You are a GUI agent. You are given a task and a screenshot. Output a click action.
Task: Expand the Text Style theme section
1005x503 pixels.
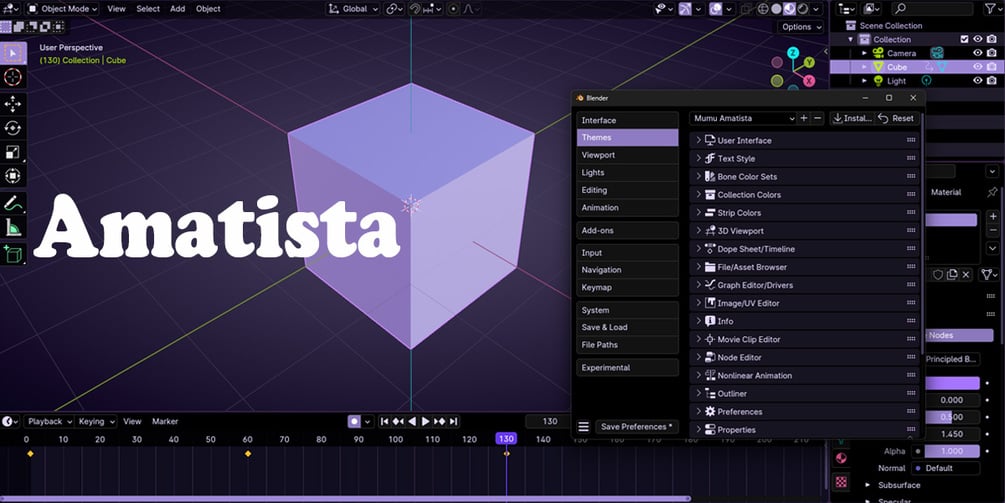tap(804, 158)
